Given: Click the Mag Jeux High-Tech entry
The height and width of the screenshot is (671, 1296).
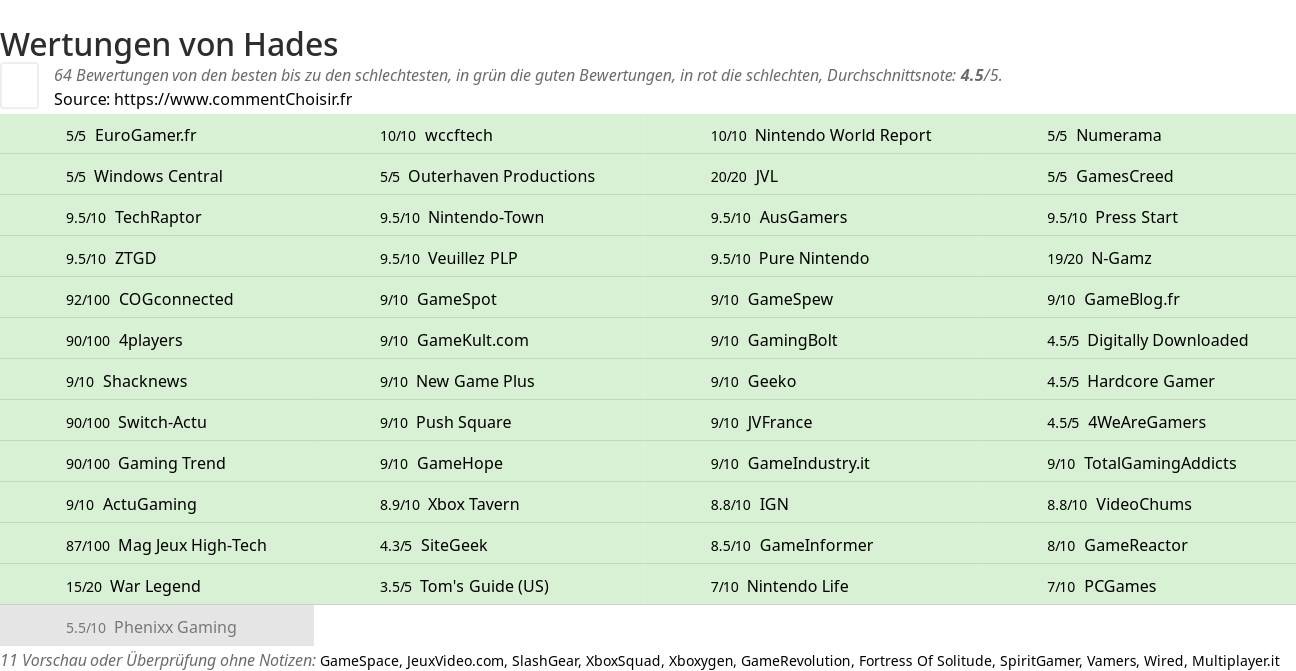Looking at the screenshot, I should coord(166,545).
